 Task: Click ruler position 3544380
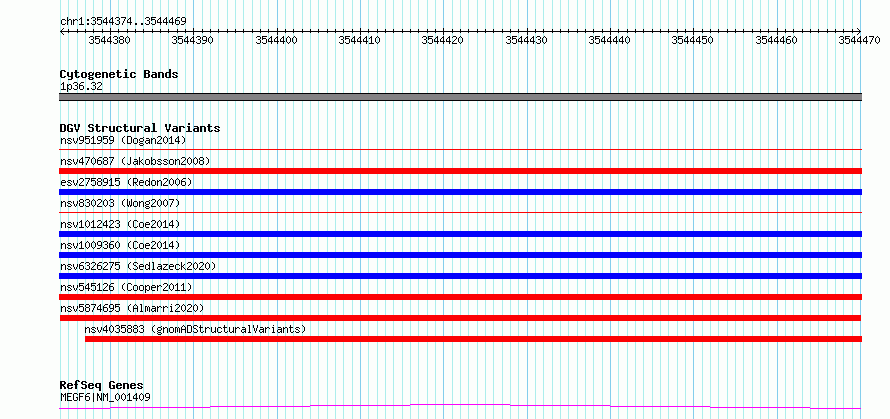click(110, 40)
